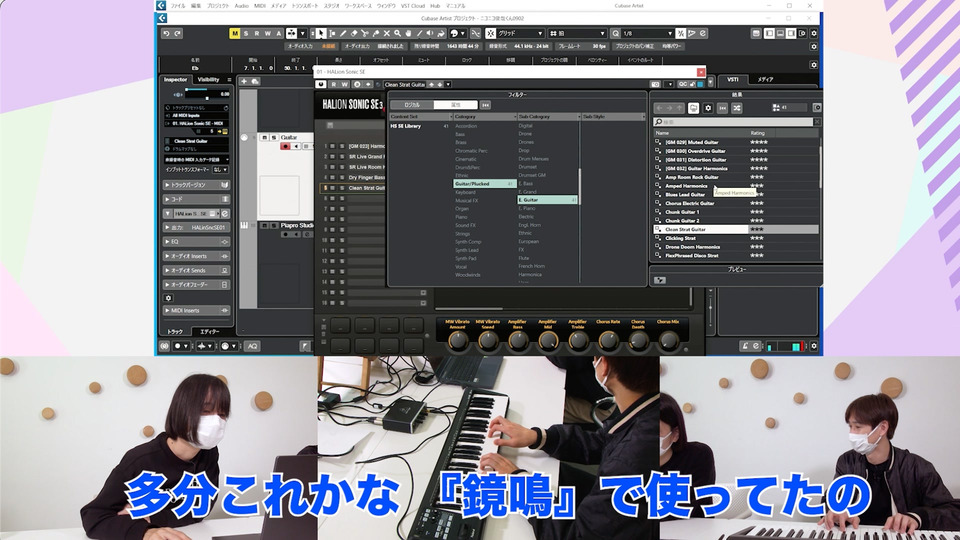
Task: Select the Split scissors tool
Action: click(x=365, y=33)
